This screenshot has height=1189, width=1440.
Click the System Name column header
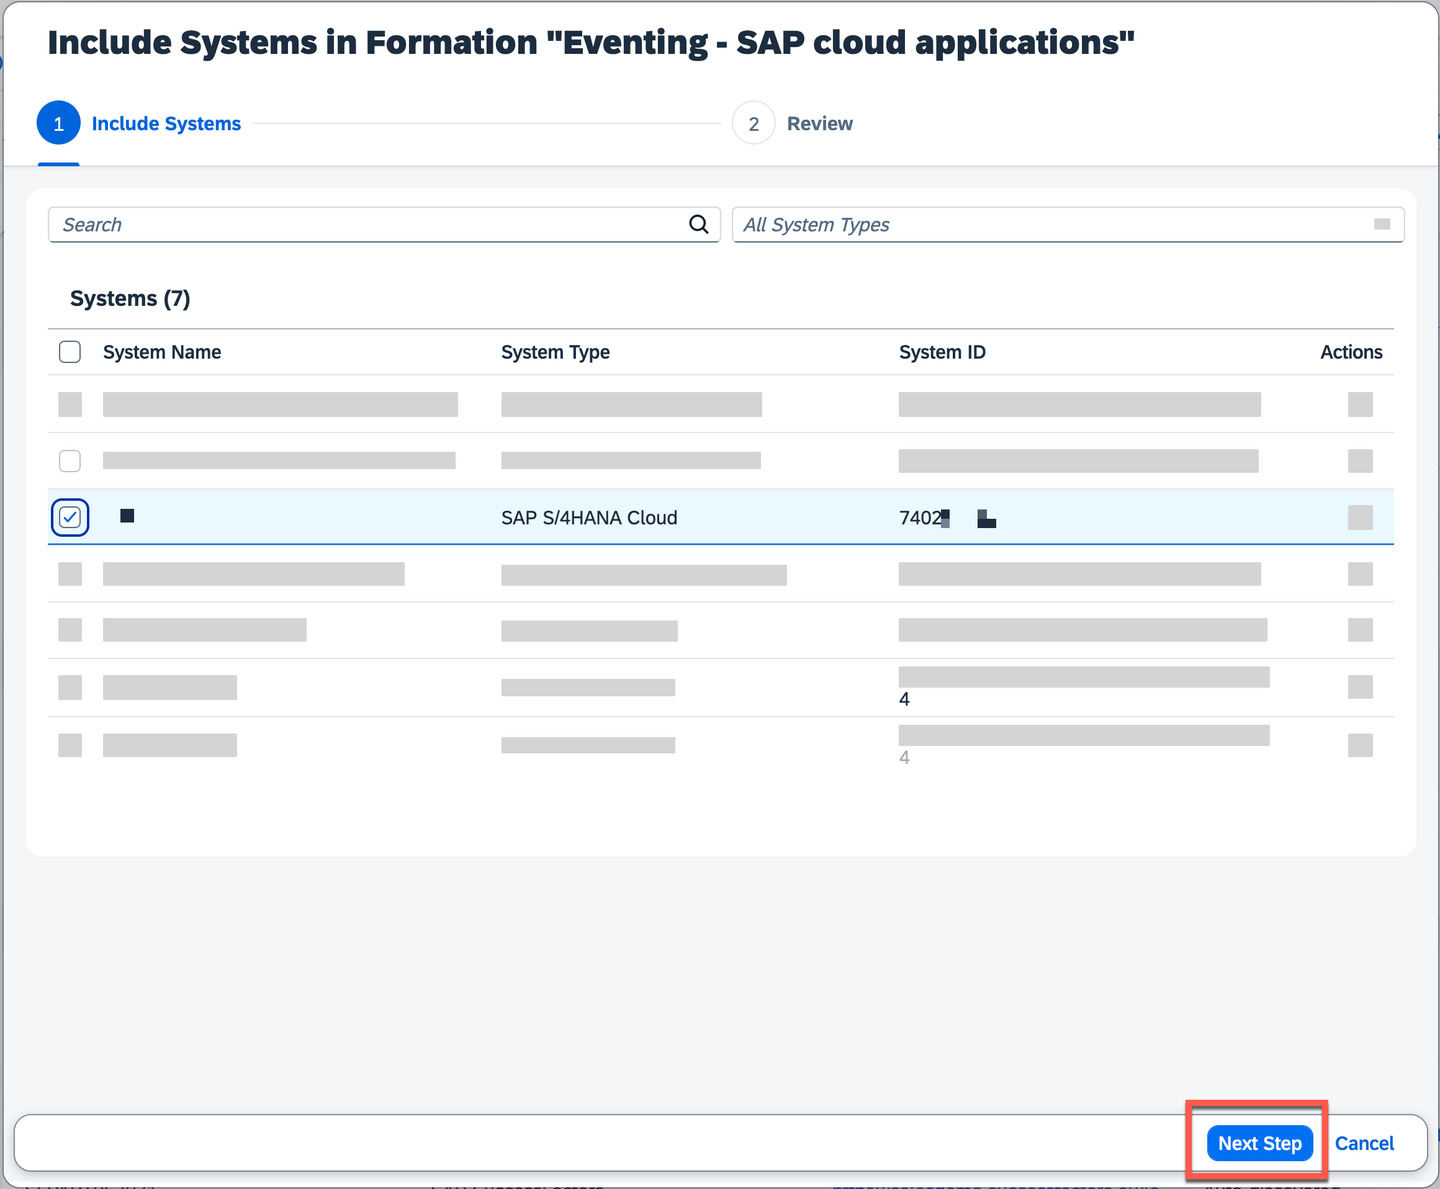pos(162,352)
